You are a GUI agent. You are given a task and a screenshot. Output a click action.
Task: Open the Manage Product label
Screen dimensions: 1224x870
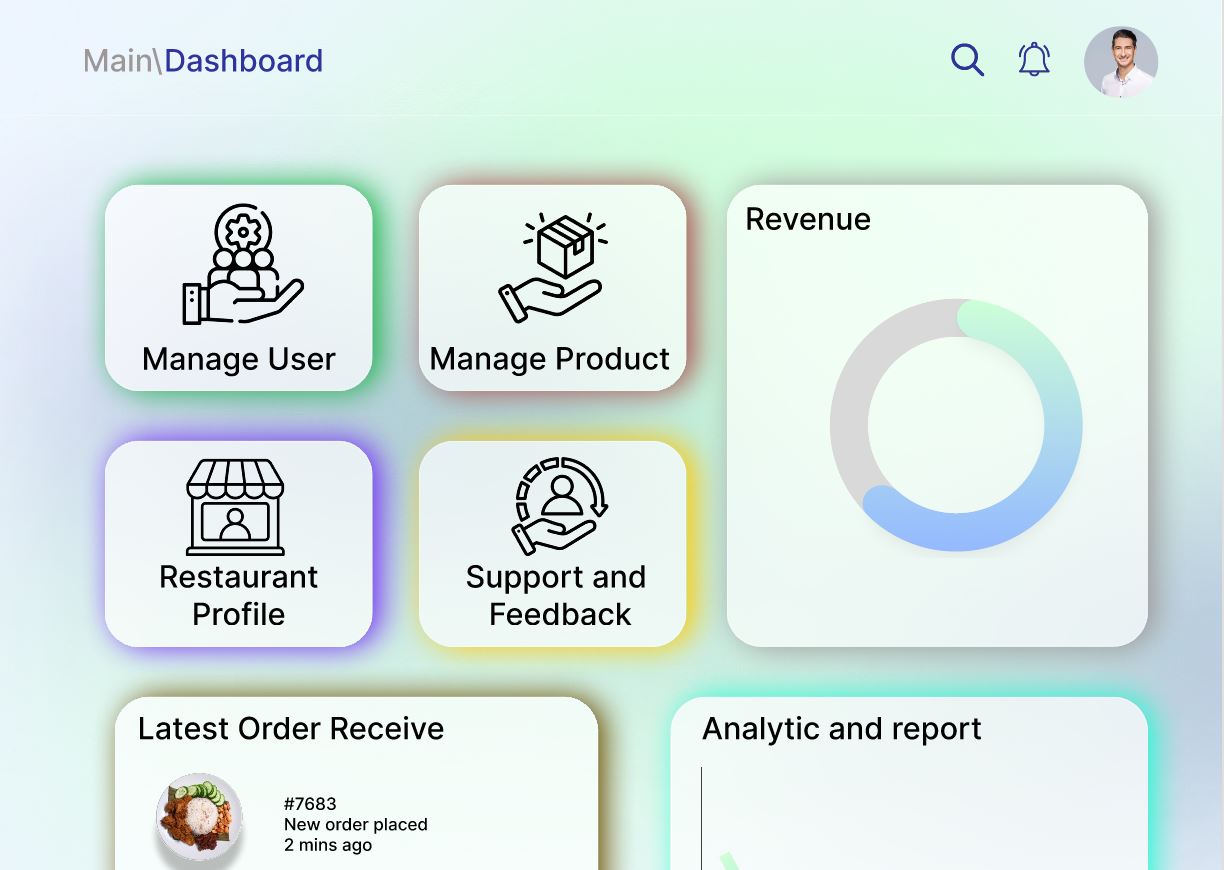point(550,359)
